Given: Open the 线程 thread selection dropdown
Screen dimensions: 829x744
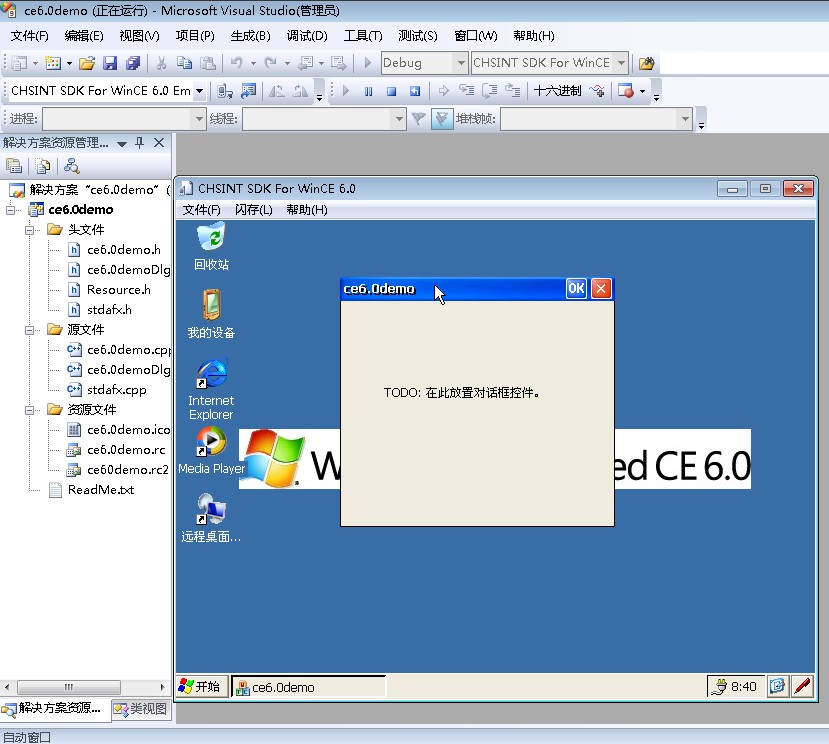Looking at the screenshot, I should coord(398,119).
